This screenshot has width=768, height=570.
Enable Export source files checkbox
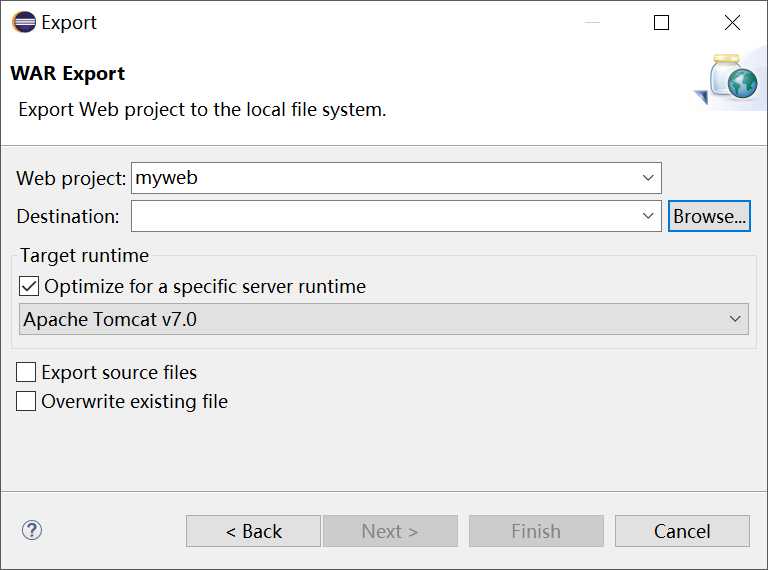pyautogui.click(x=25, y=372)
